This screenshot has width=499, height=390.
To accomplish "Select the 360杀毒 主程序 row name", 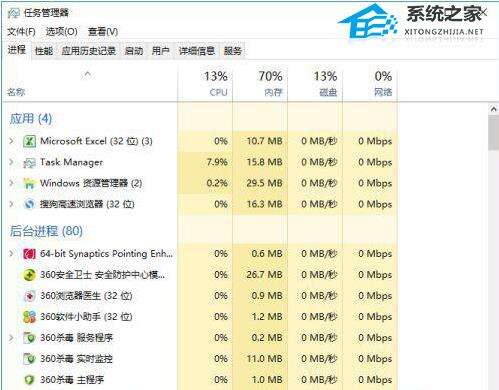I will click(x=72, y=380).
